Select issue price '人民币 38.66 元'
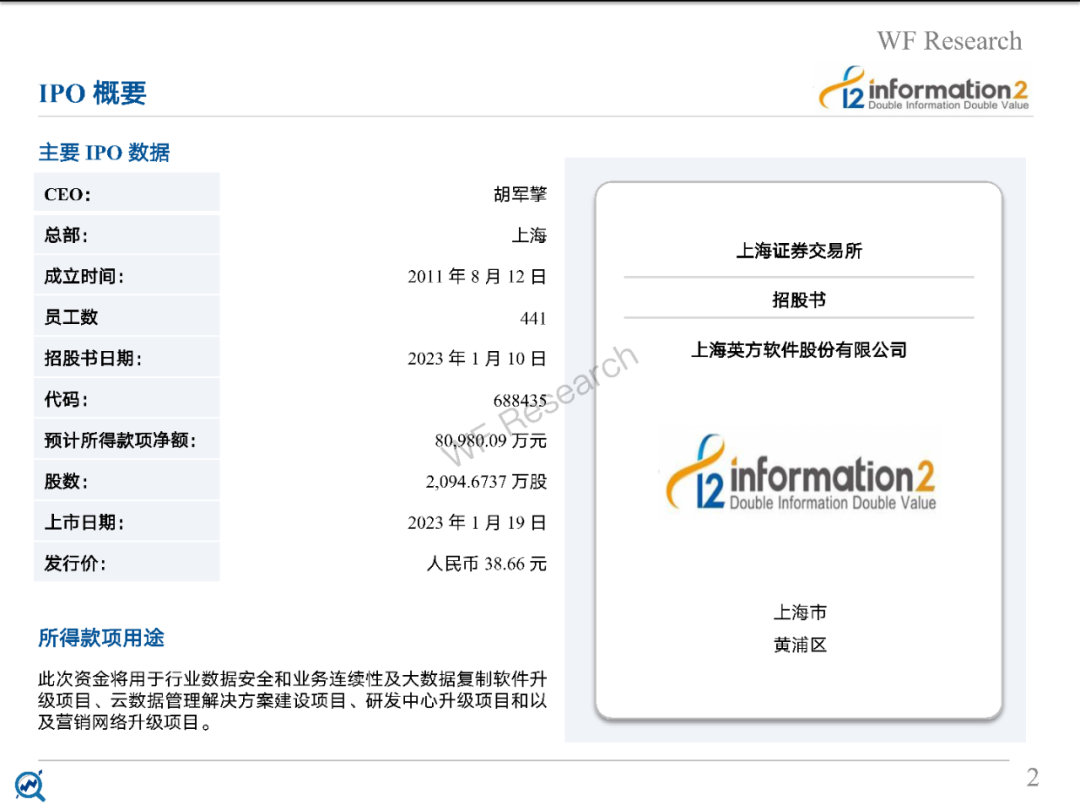1080x810 pixels. point(486,563)
